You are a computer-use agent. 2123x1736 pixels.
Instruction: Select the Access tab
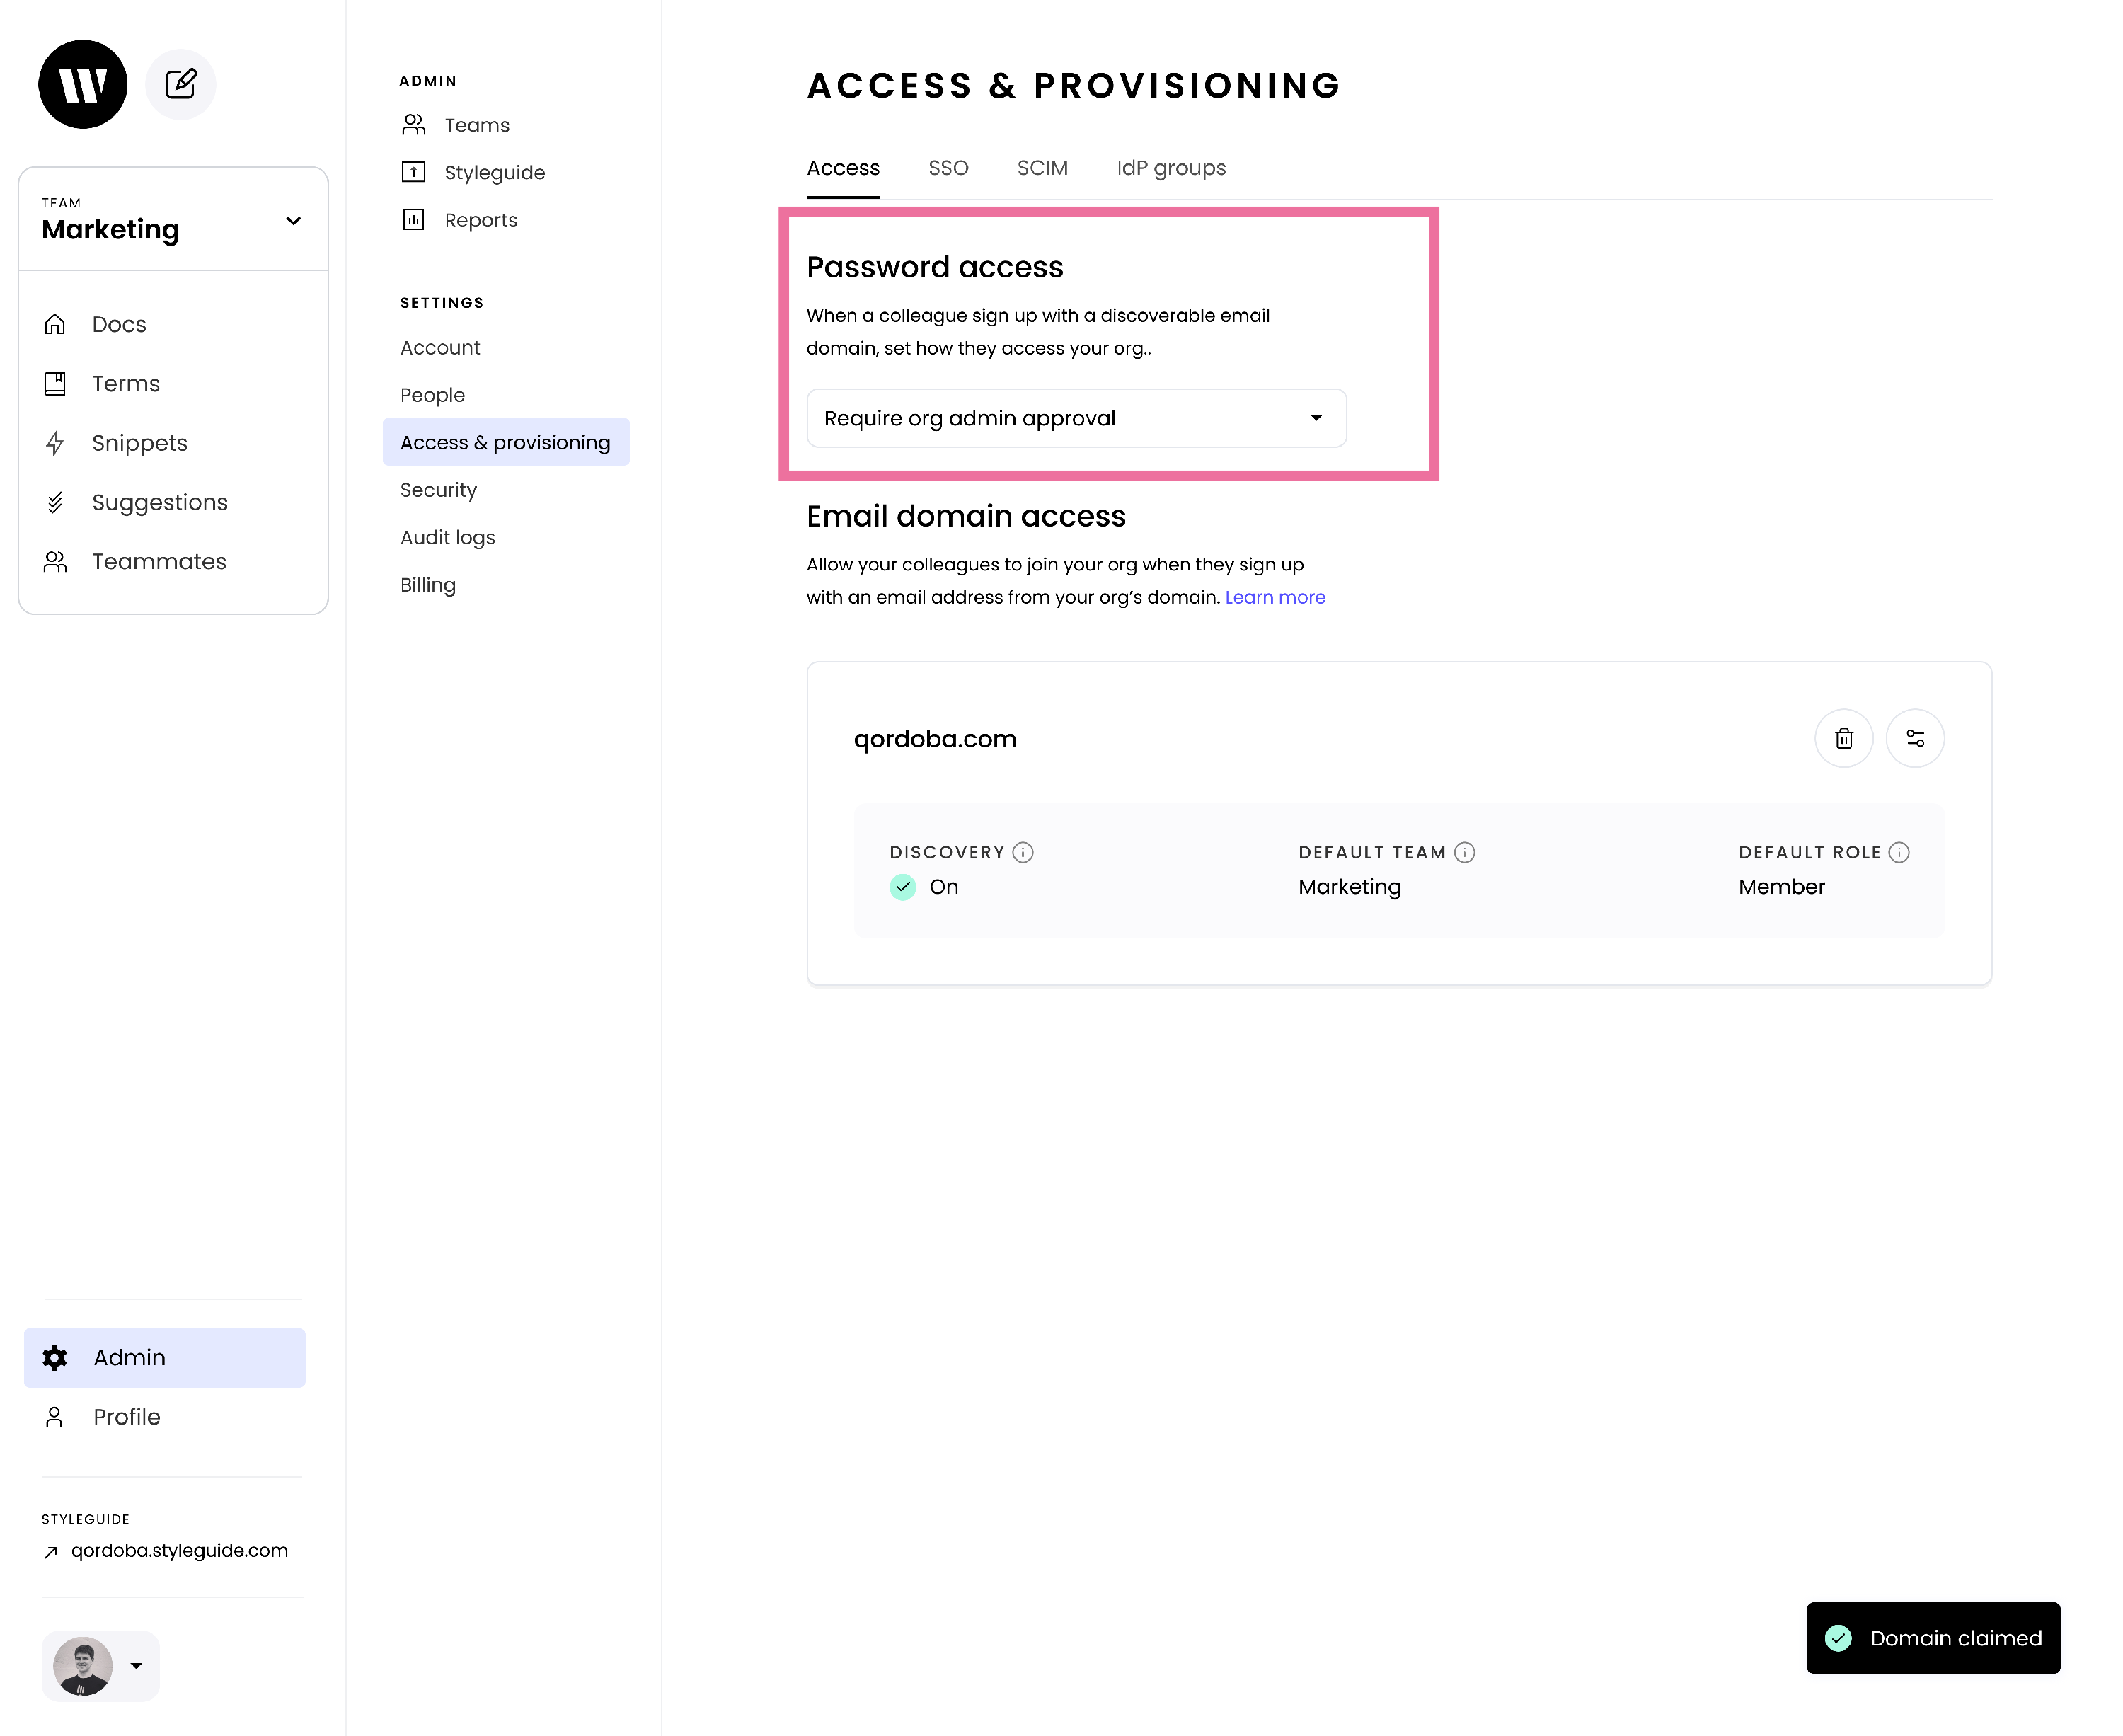(843, 168)
